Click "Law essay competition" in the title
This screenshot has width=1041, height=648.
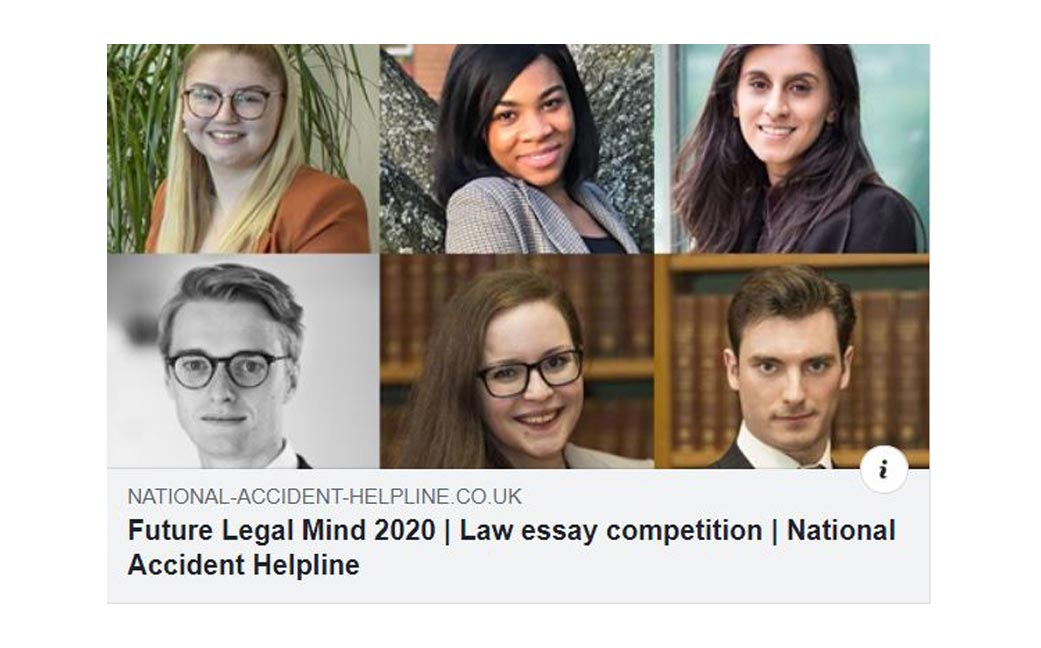coord(610,530)
